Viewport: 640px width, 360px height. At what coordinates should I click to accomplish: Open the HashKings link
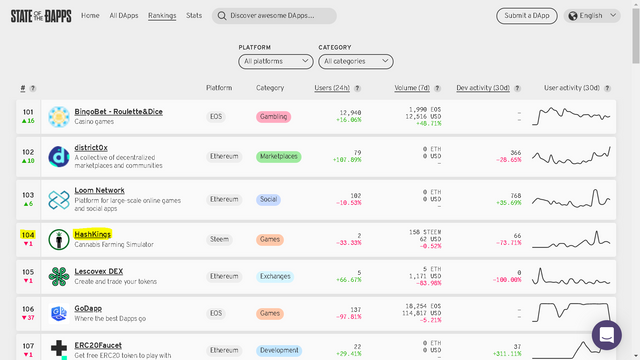pyautogui.click(x=93, y=234)
